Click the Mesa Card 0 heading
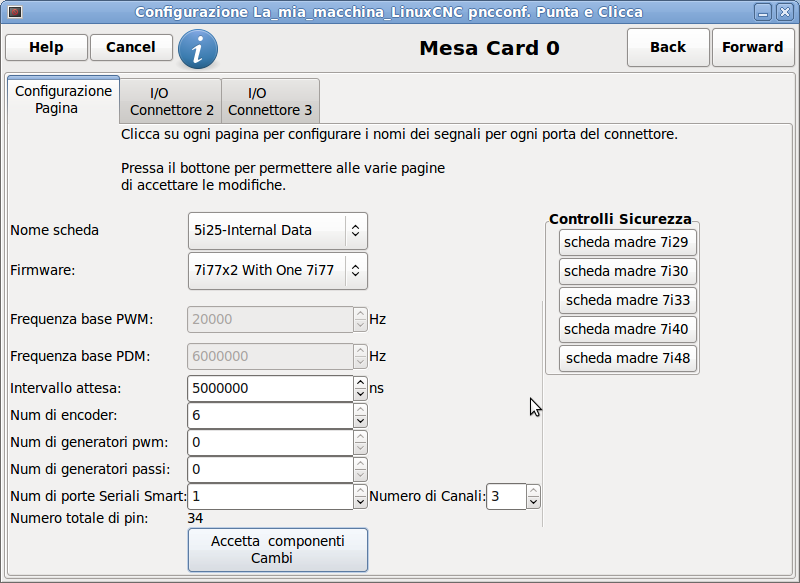The image size is (800, 583). pos(489,48)
